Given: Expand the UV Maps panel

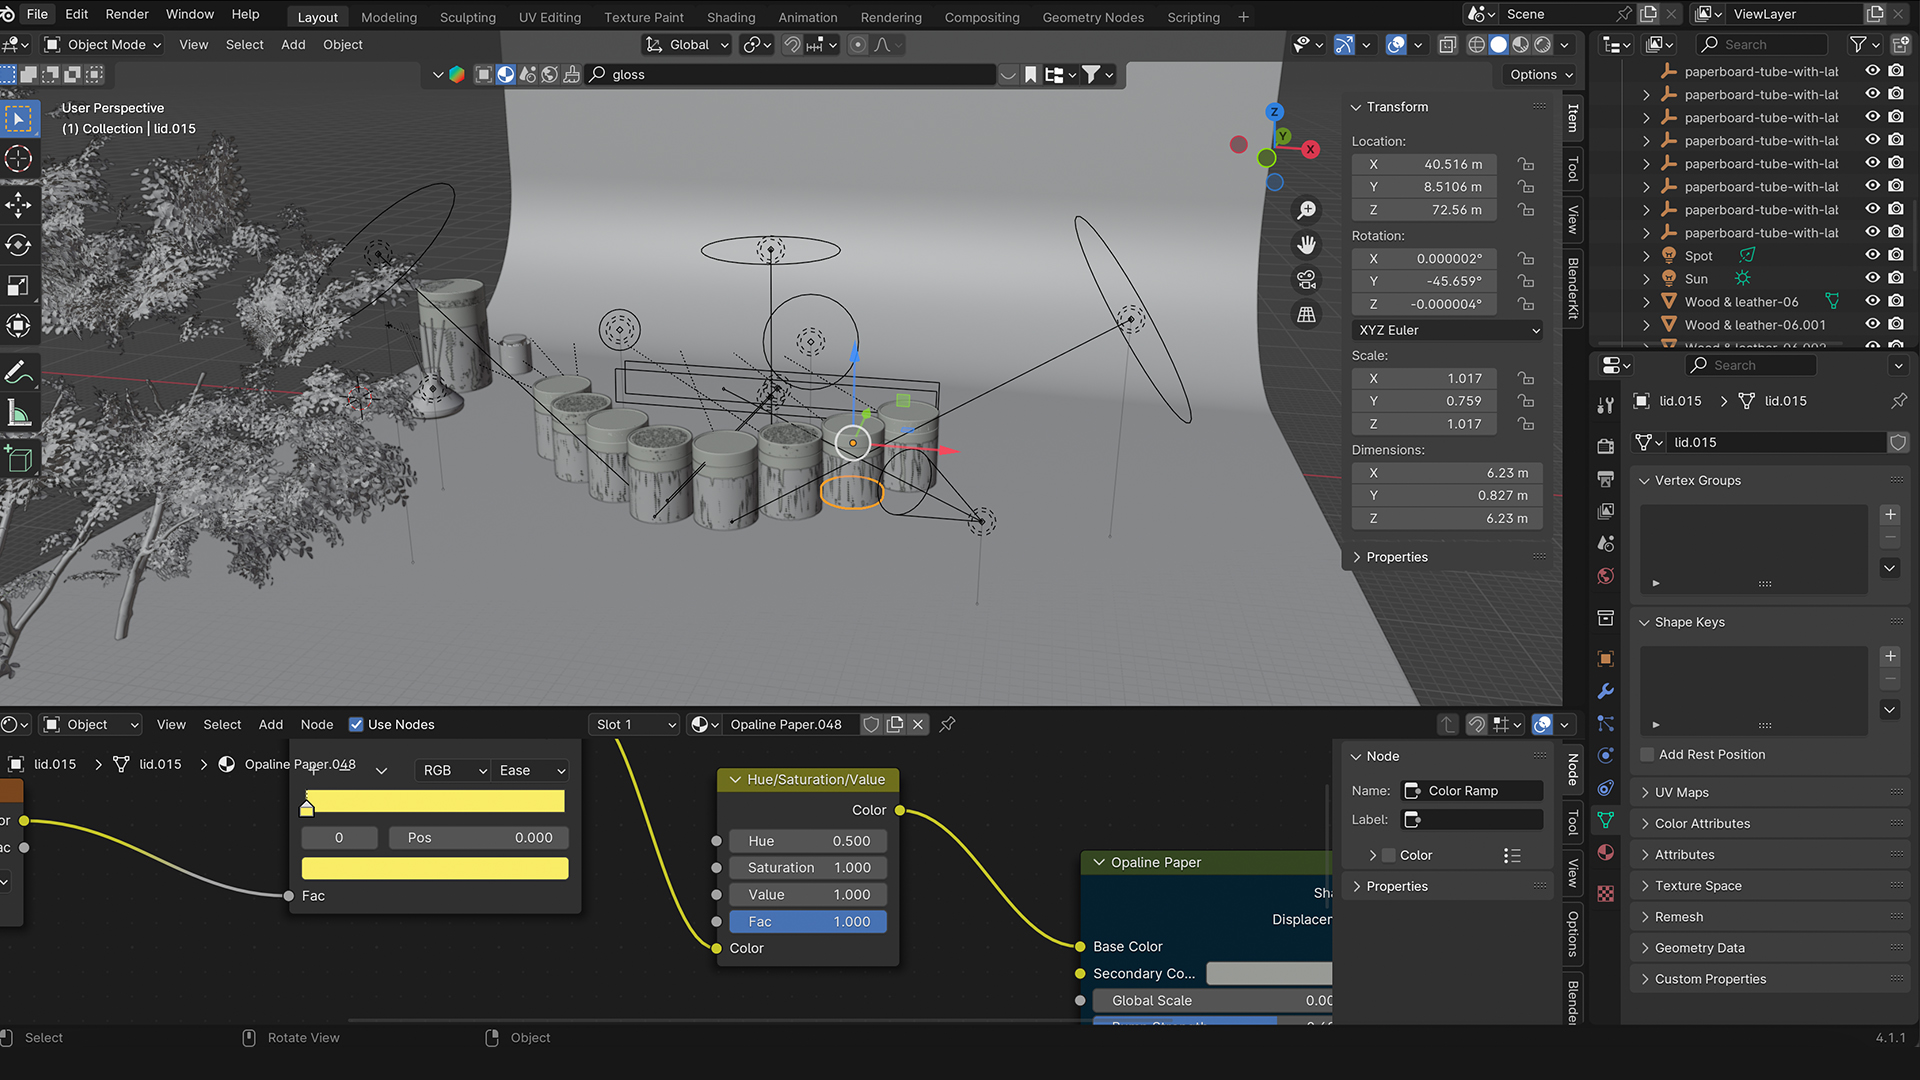Looking at the screenshot, I should (x=1681, y=792).
